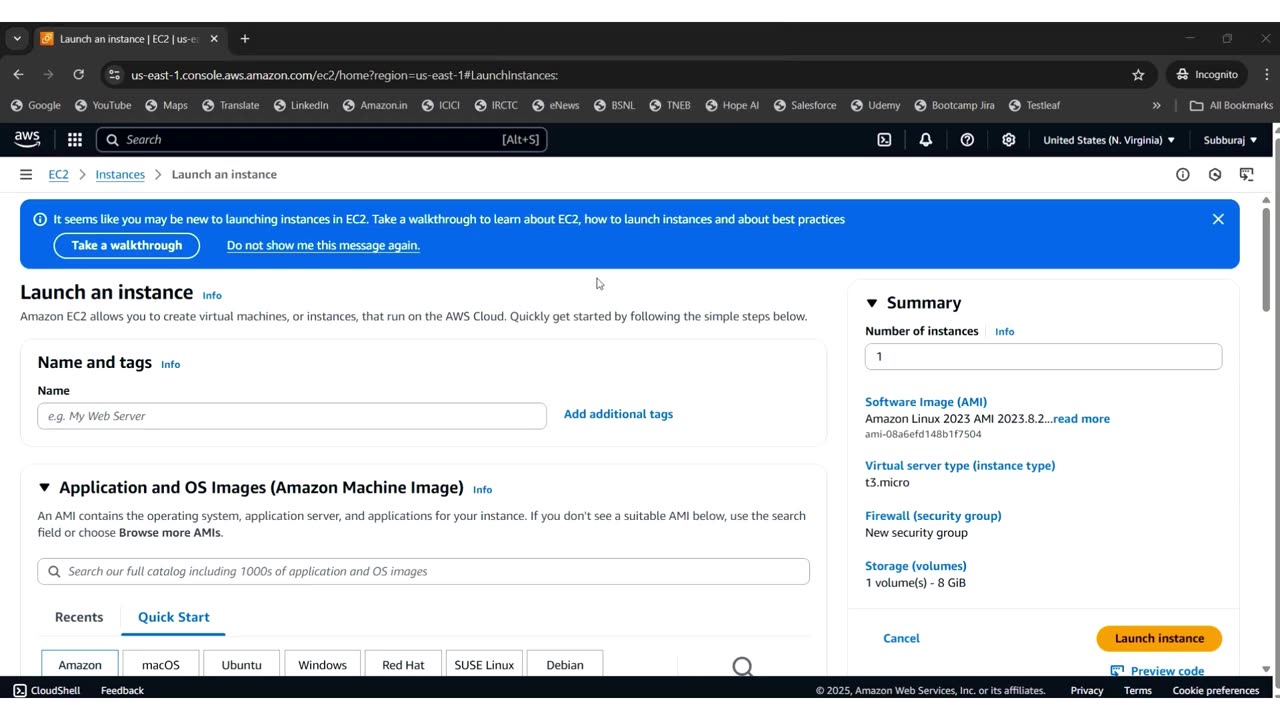This screenshot has height=720, width=1280.
Task: Open Info link beside Number of instances
Action: [1005, 332]
